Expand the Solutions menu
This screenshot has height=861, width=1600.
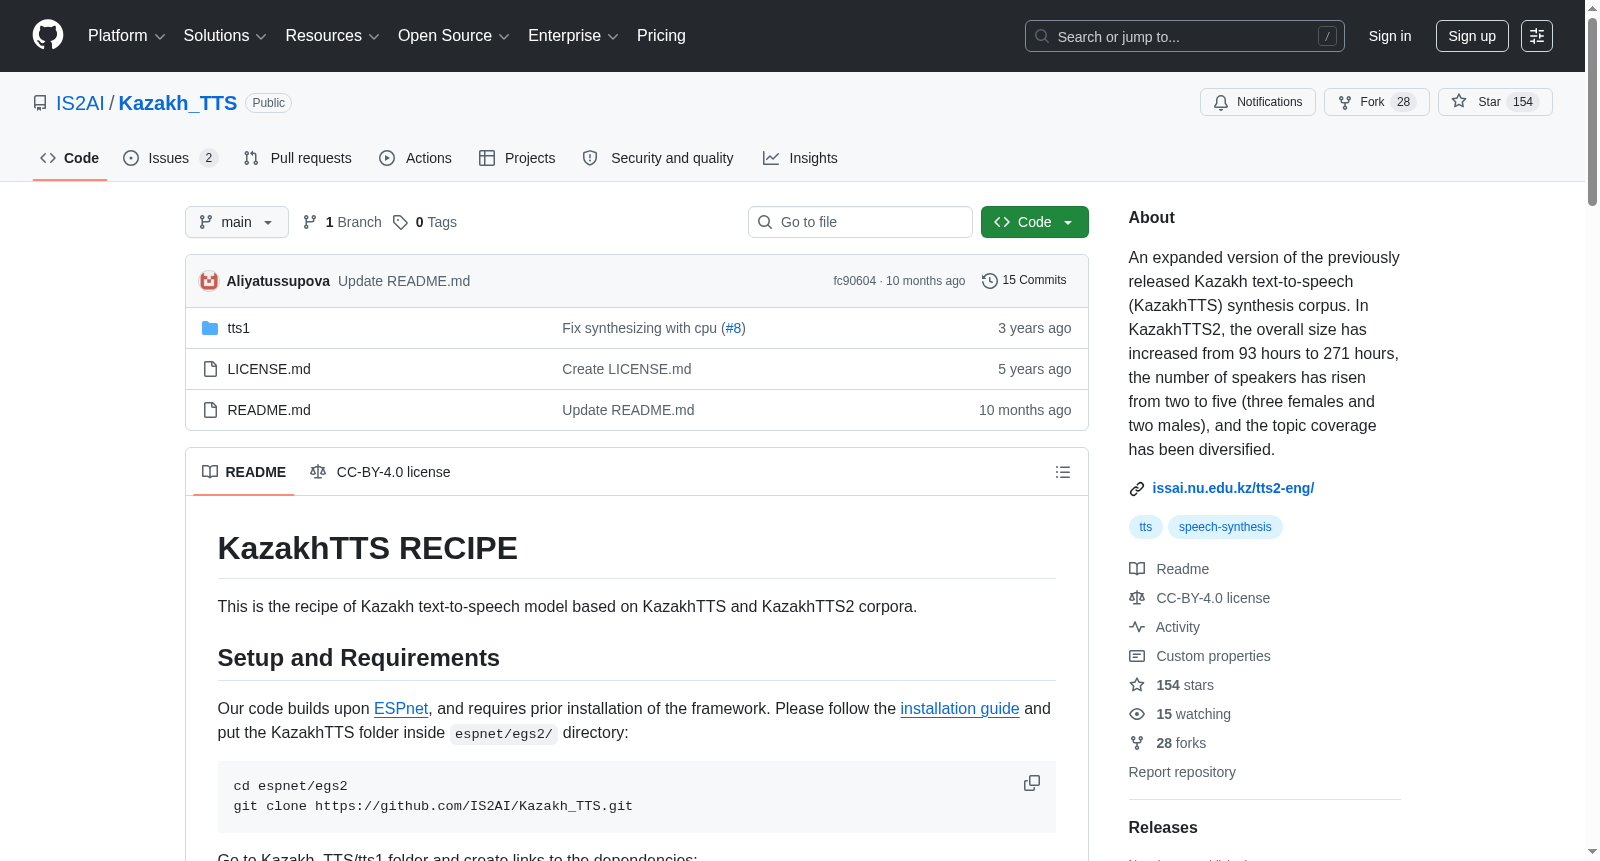[225, 36]
